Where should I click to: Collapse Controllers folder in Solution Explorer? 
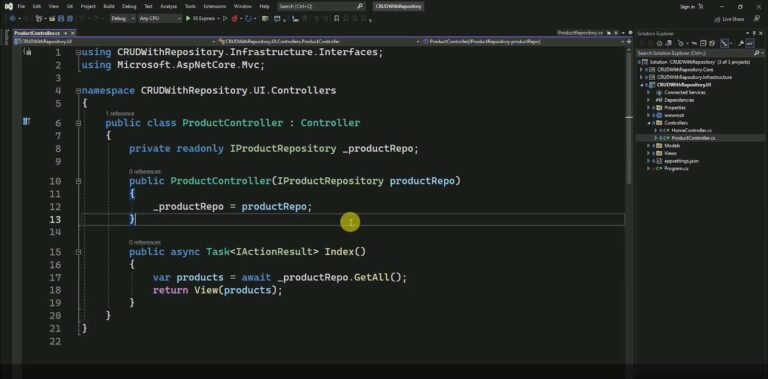coord(648,123)
